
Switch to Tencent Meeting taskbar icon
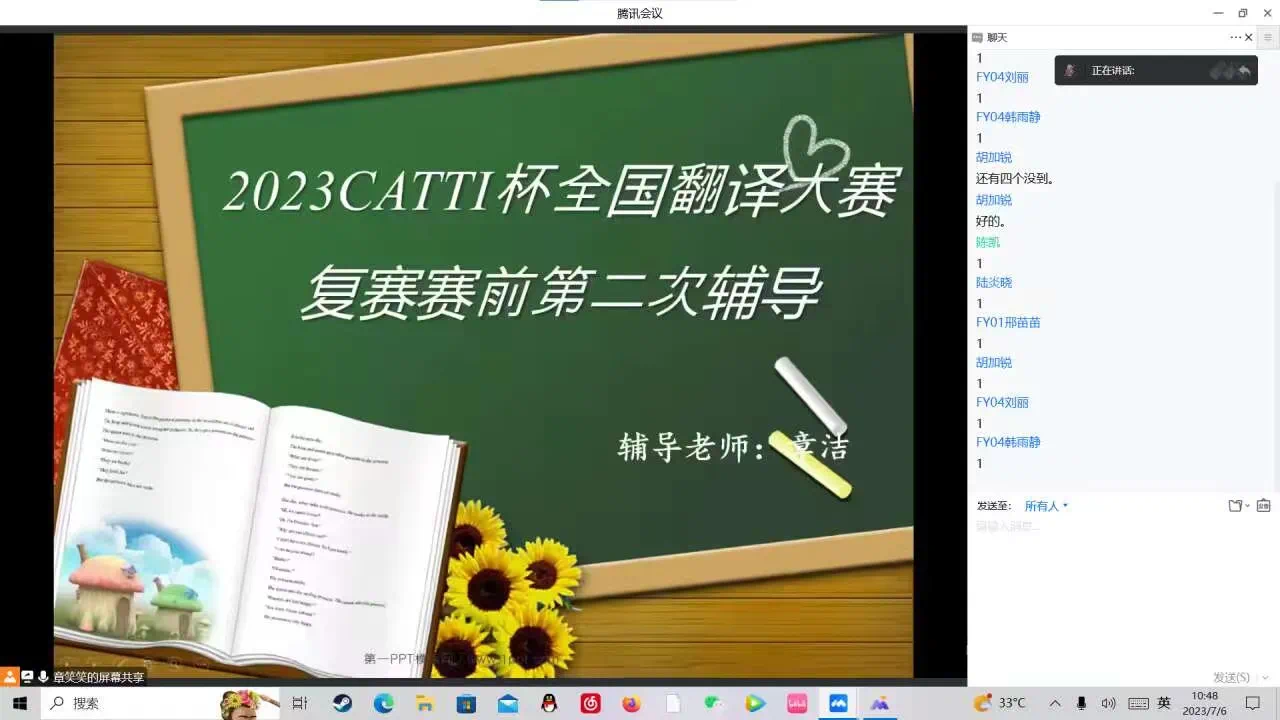pos(838,703)
